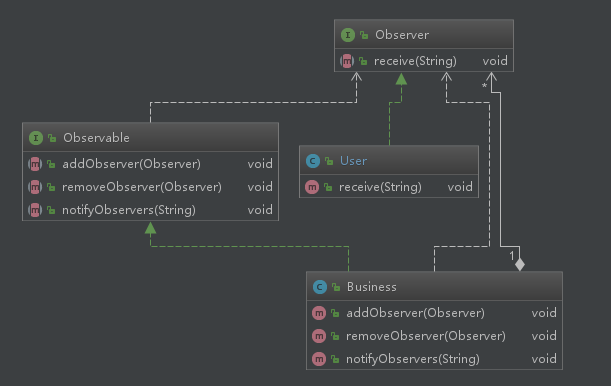Click the void return type of User's receive
The width and height of the screenshot is (611, 386).
click(x=460, y=187)
